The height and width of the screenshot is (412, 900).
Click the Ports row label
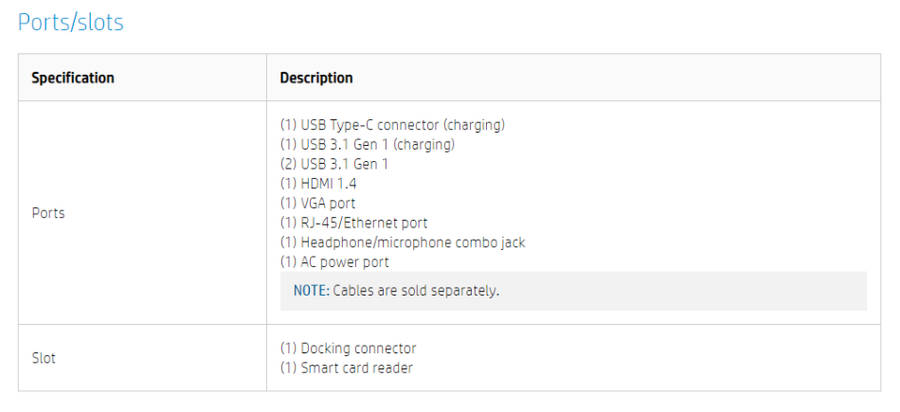tap(48, 213)
